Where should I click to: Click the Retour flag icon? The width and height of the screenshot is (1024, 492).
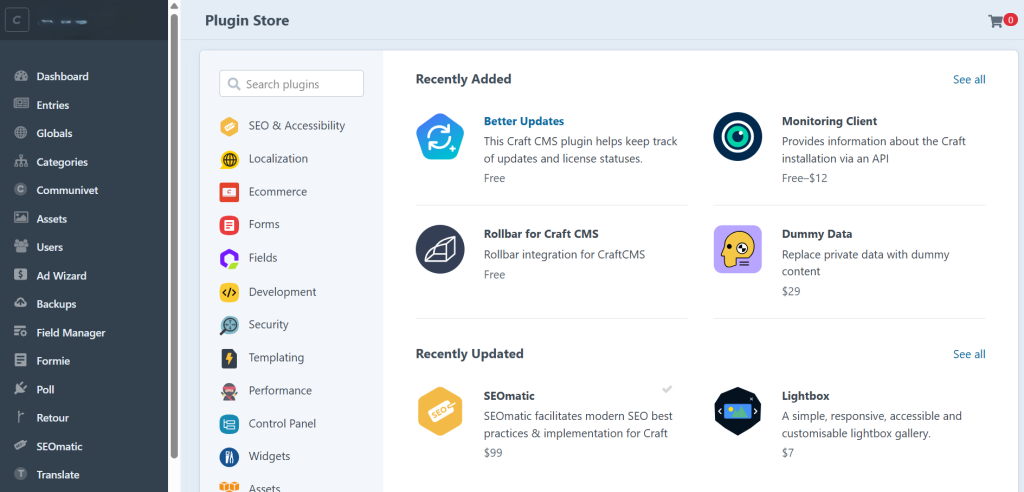tap(21, 418)
